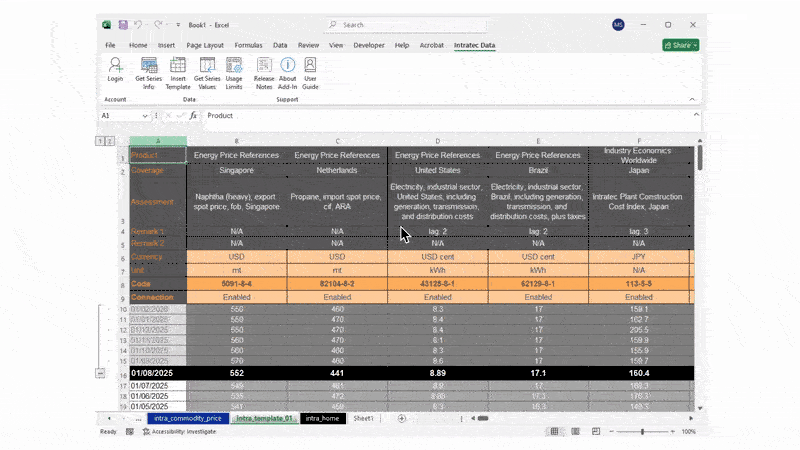Image resolution: width=800 pixels, height=450 pixels.
Task: Open Get Series Values tool
Action: click(207, 73)
